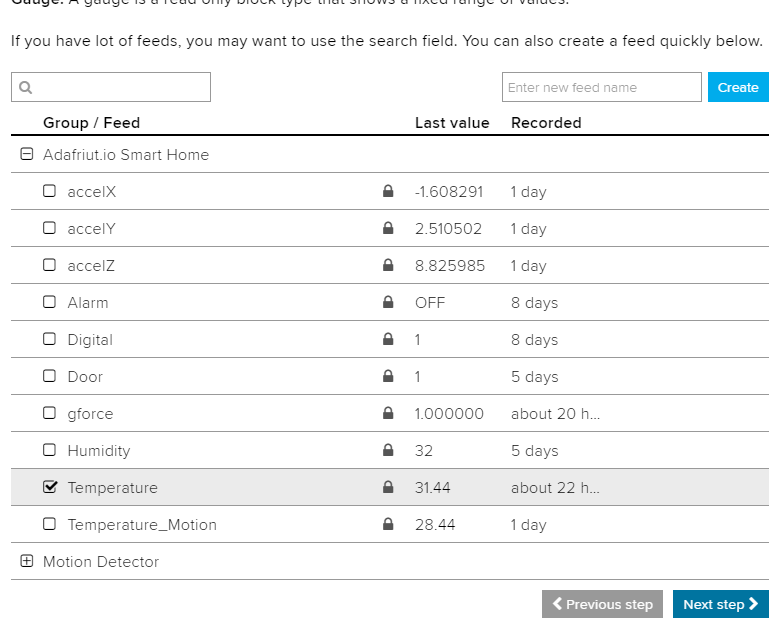Select the accelZ feed checkbox
The image size is (784, 635).
50,265
